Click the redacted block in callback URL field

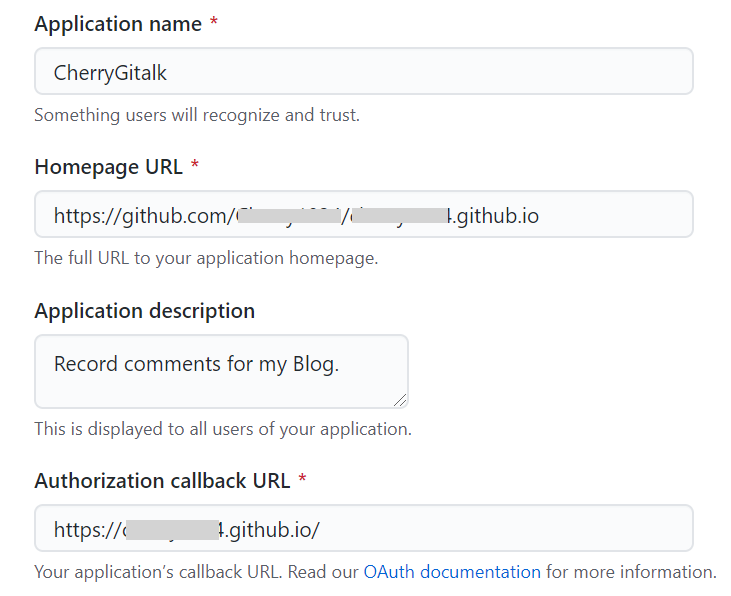[x=172, y=529]
